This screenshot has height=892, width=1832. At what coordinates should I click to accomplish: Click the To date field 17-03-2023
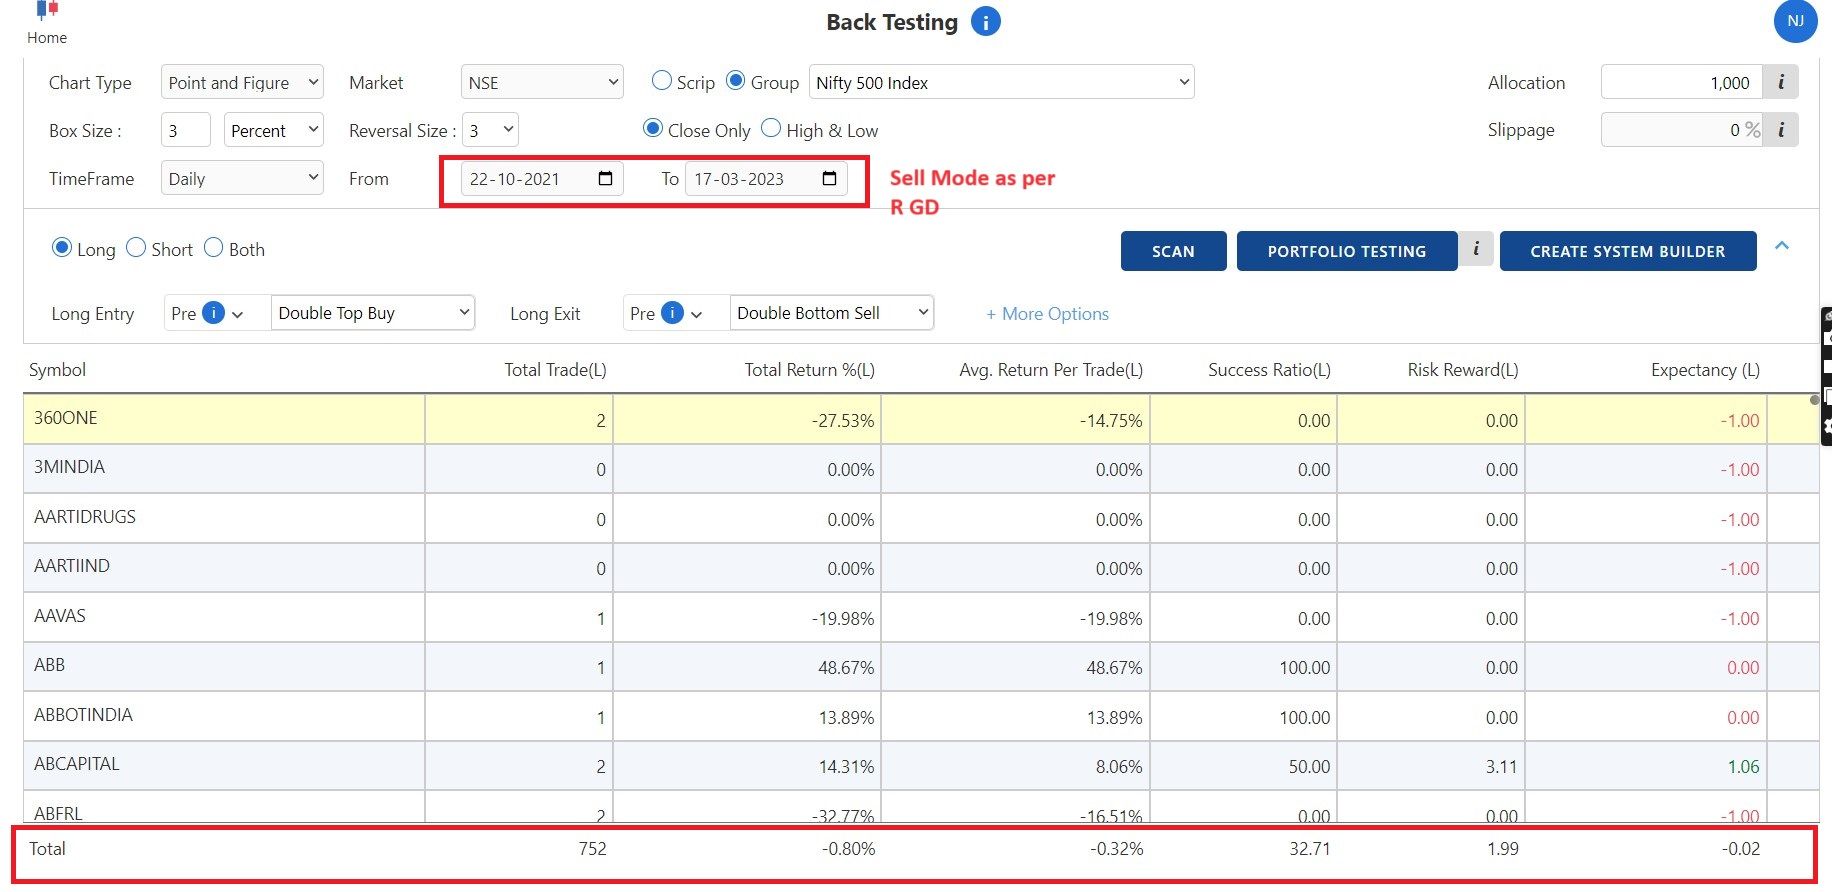766,179
